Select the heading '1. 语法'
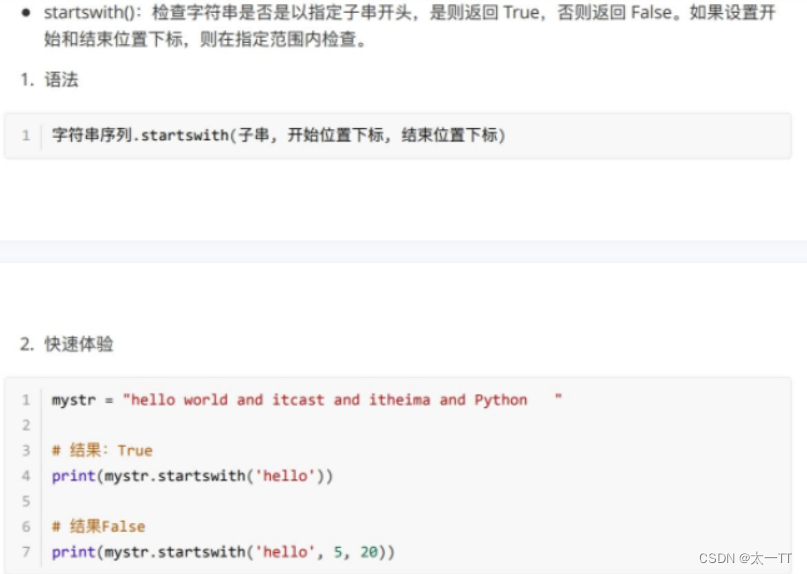This screenshot has width=807, height=574. (x=49, y=80)
